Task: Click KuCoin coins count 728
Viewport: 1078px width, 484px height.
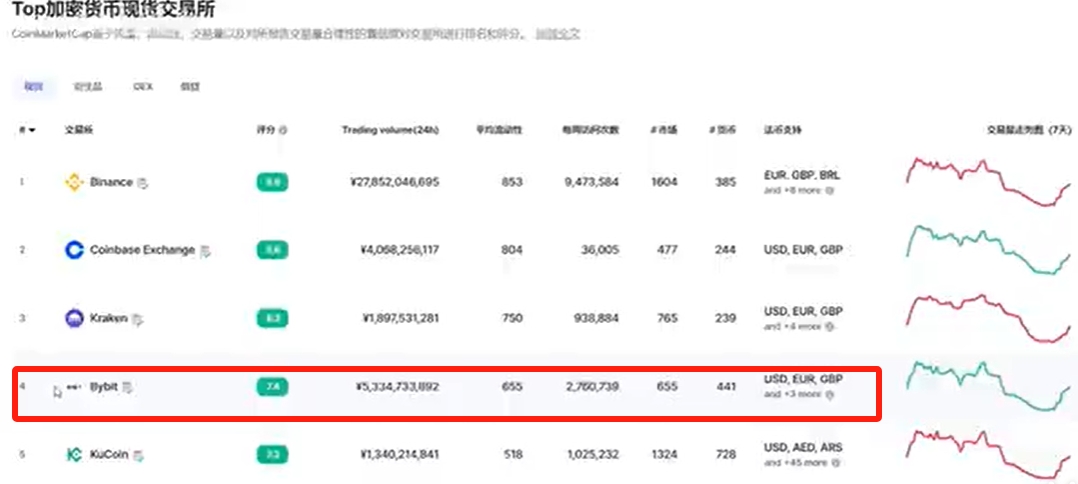Action: 725,454
